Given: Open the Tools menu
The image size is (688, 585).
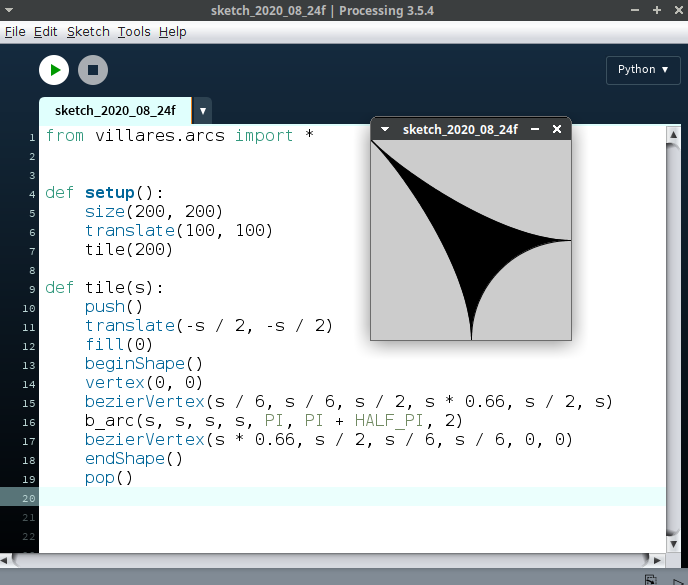Looking at the screenshot, I should [x=134, y=31].
